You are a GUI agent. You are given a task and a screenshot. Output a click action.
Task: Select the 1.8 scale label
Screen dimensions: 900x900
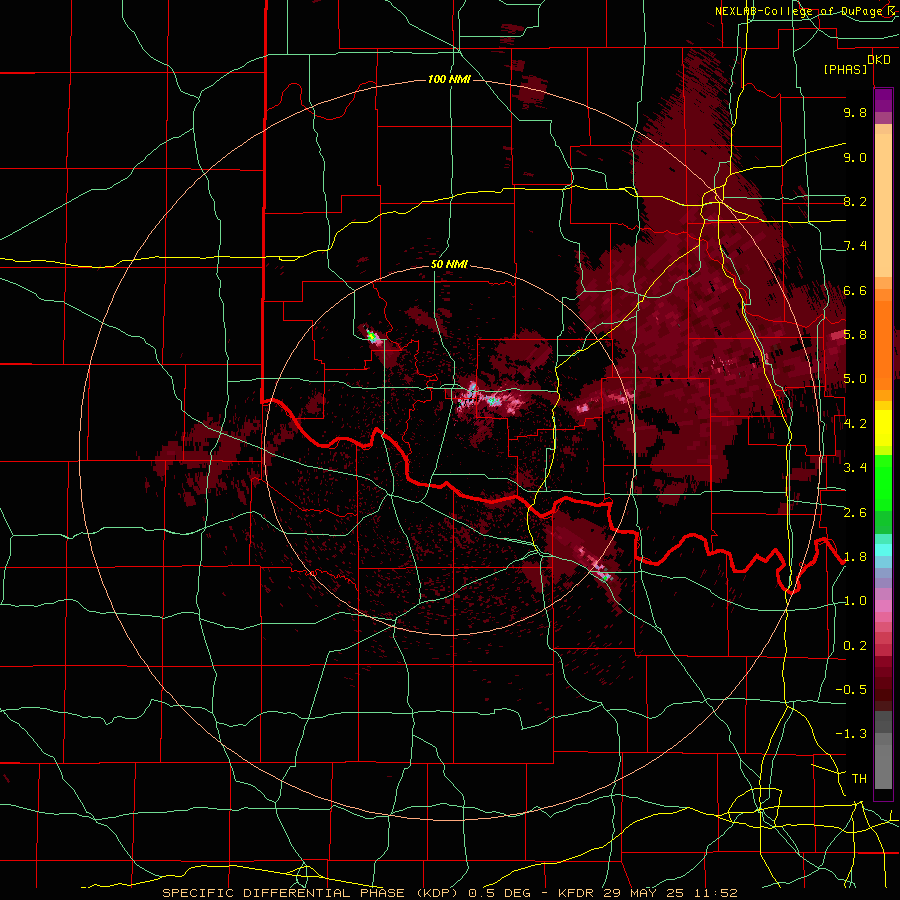click(855, 557)
